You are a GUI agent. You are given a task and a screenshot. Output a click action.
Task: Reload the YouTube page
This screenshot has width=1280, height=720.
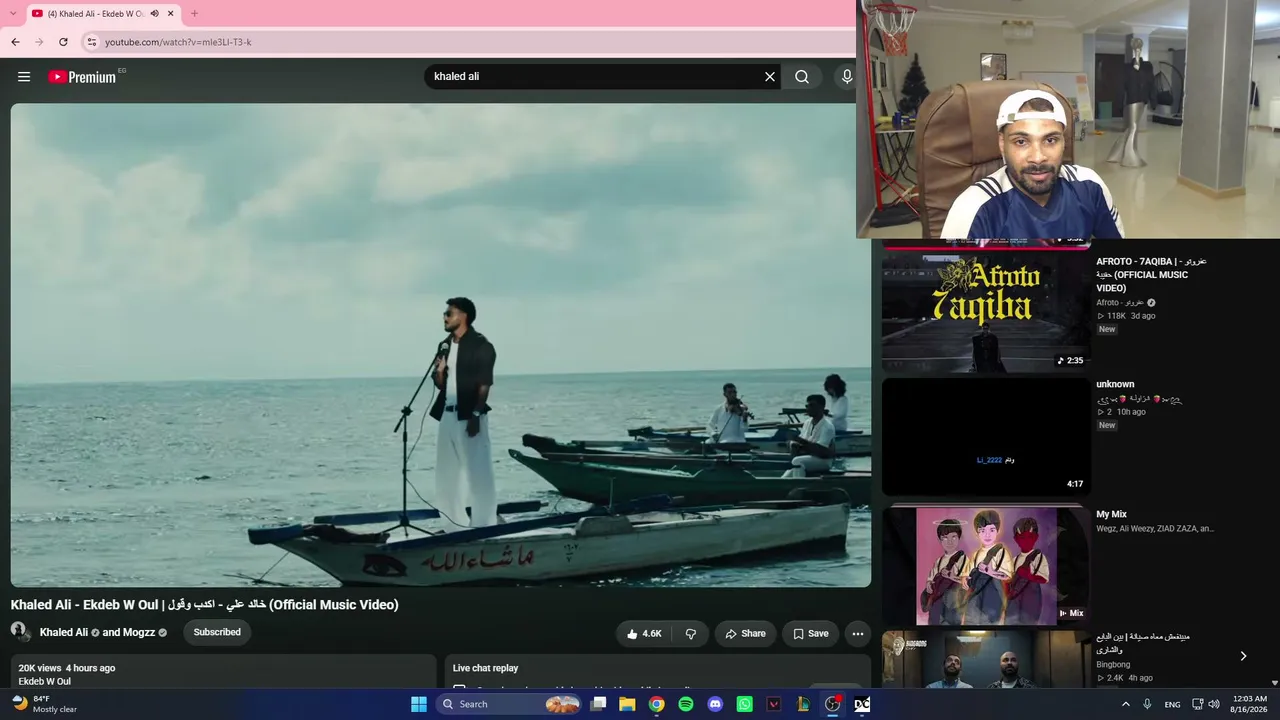coord(63,42)
